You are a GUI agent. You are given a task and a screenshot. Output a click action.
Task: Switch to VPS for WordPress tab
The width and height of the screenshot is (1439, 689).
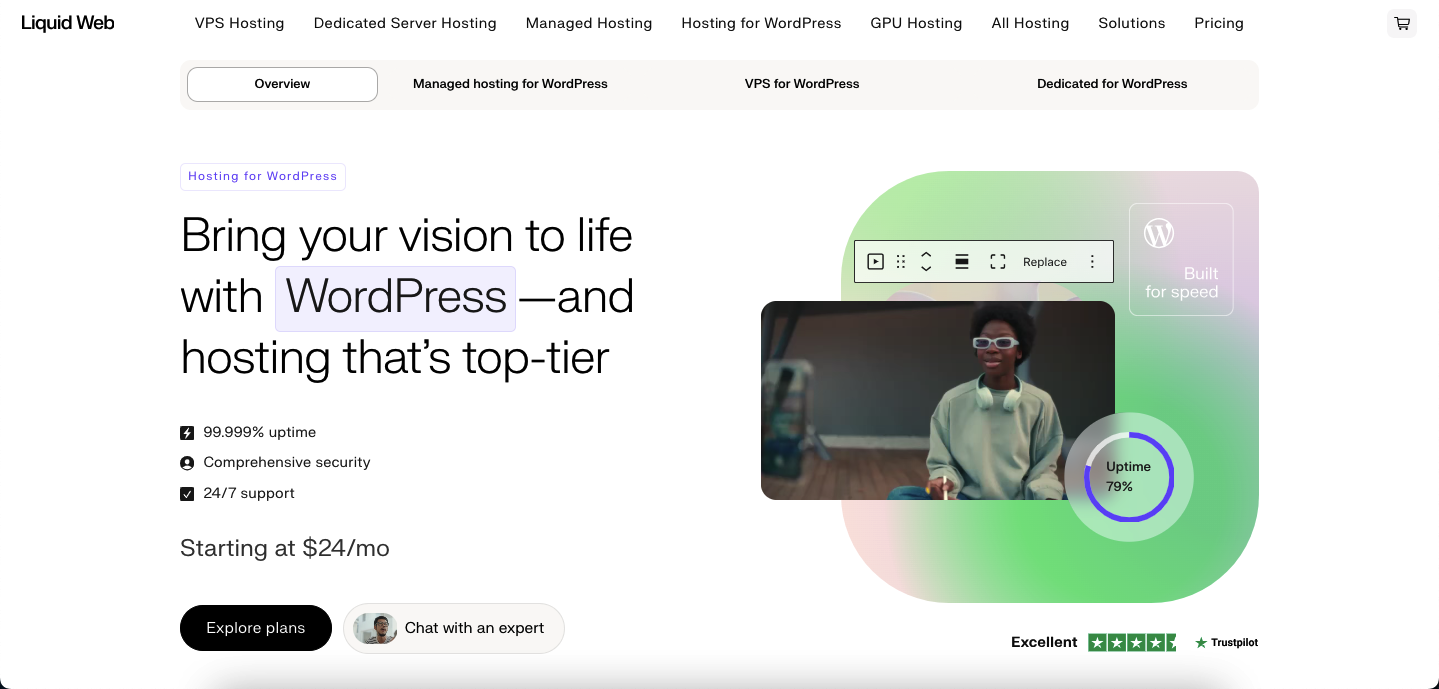802,84
